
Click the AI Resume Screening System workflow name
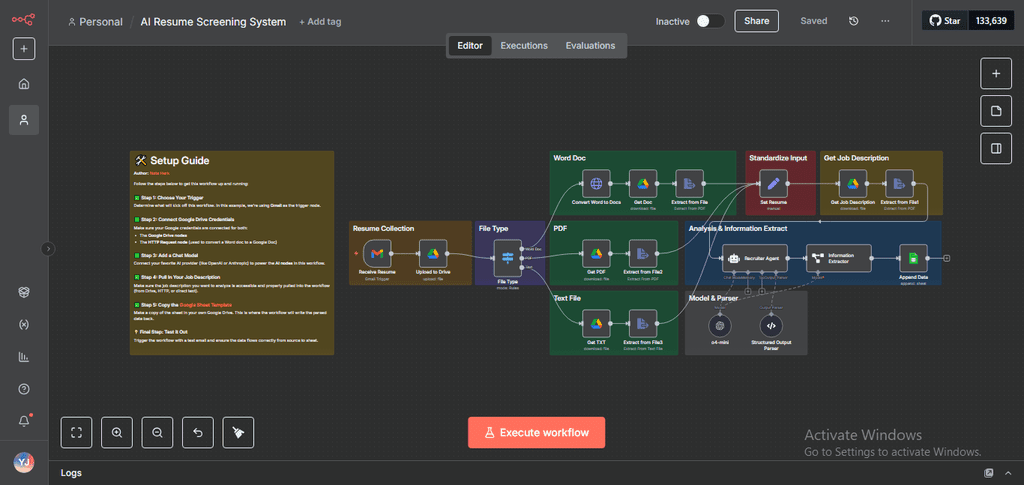pos(213,22)
